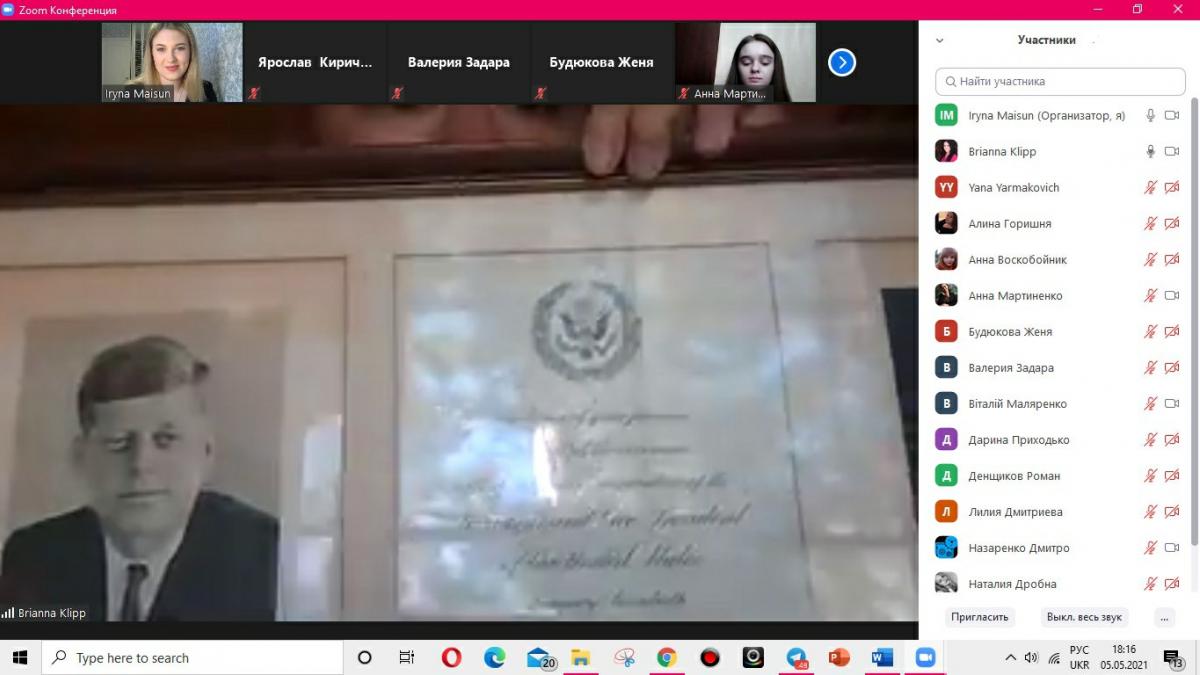Image resolution: width=1200 pixels, height=675 pixels.
Task: Click Анна Воскобойник's muted microphone icon
Action: pyautogui.click(x=1151, y=260)
